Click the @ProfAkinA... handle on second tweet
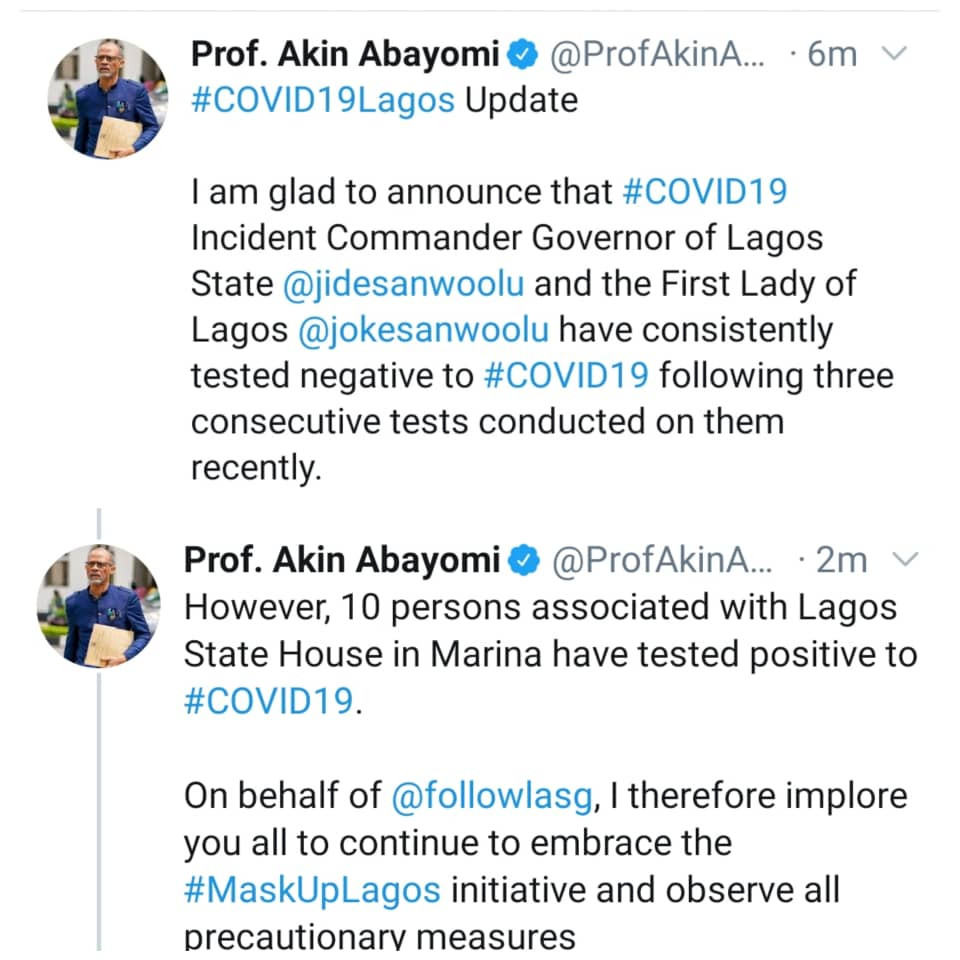 coord(662,561)
